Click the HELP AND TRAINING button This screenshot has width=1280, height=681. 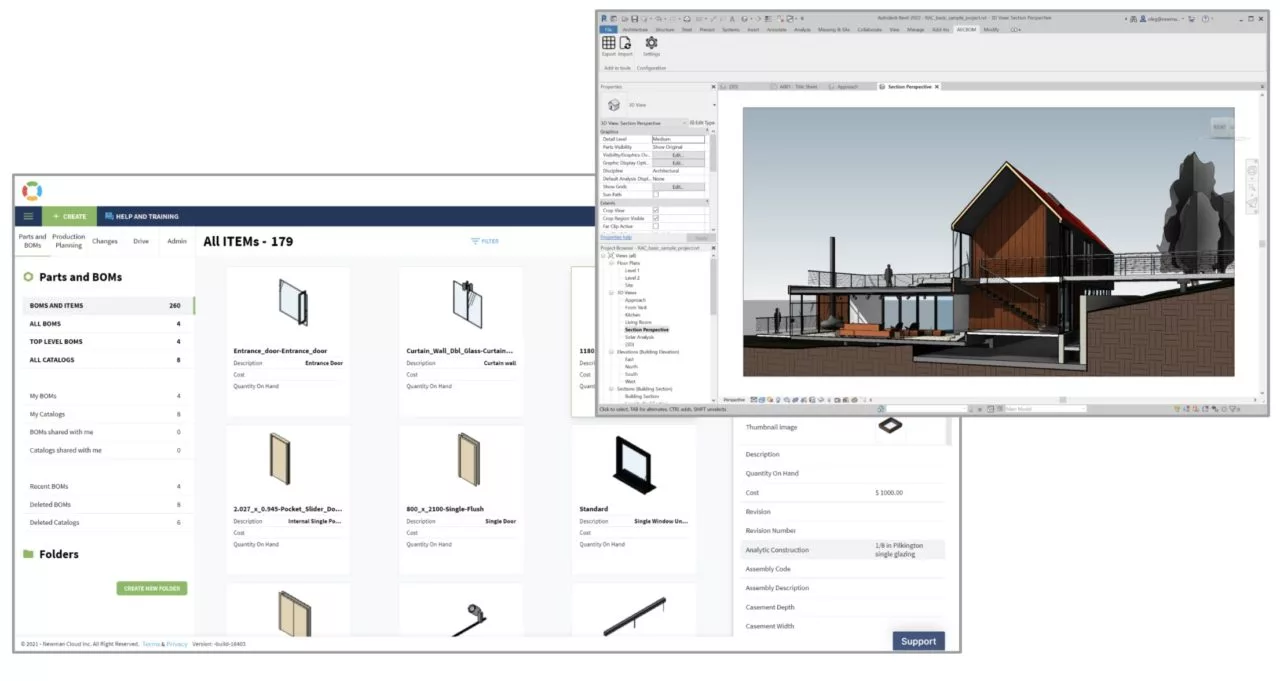point(141,216)
